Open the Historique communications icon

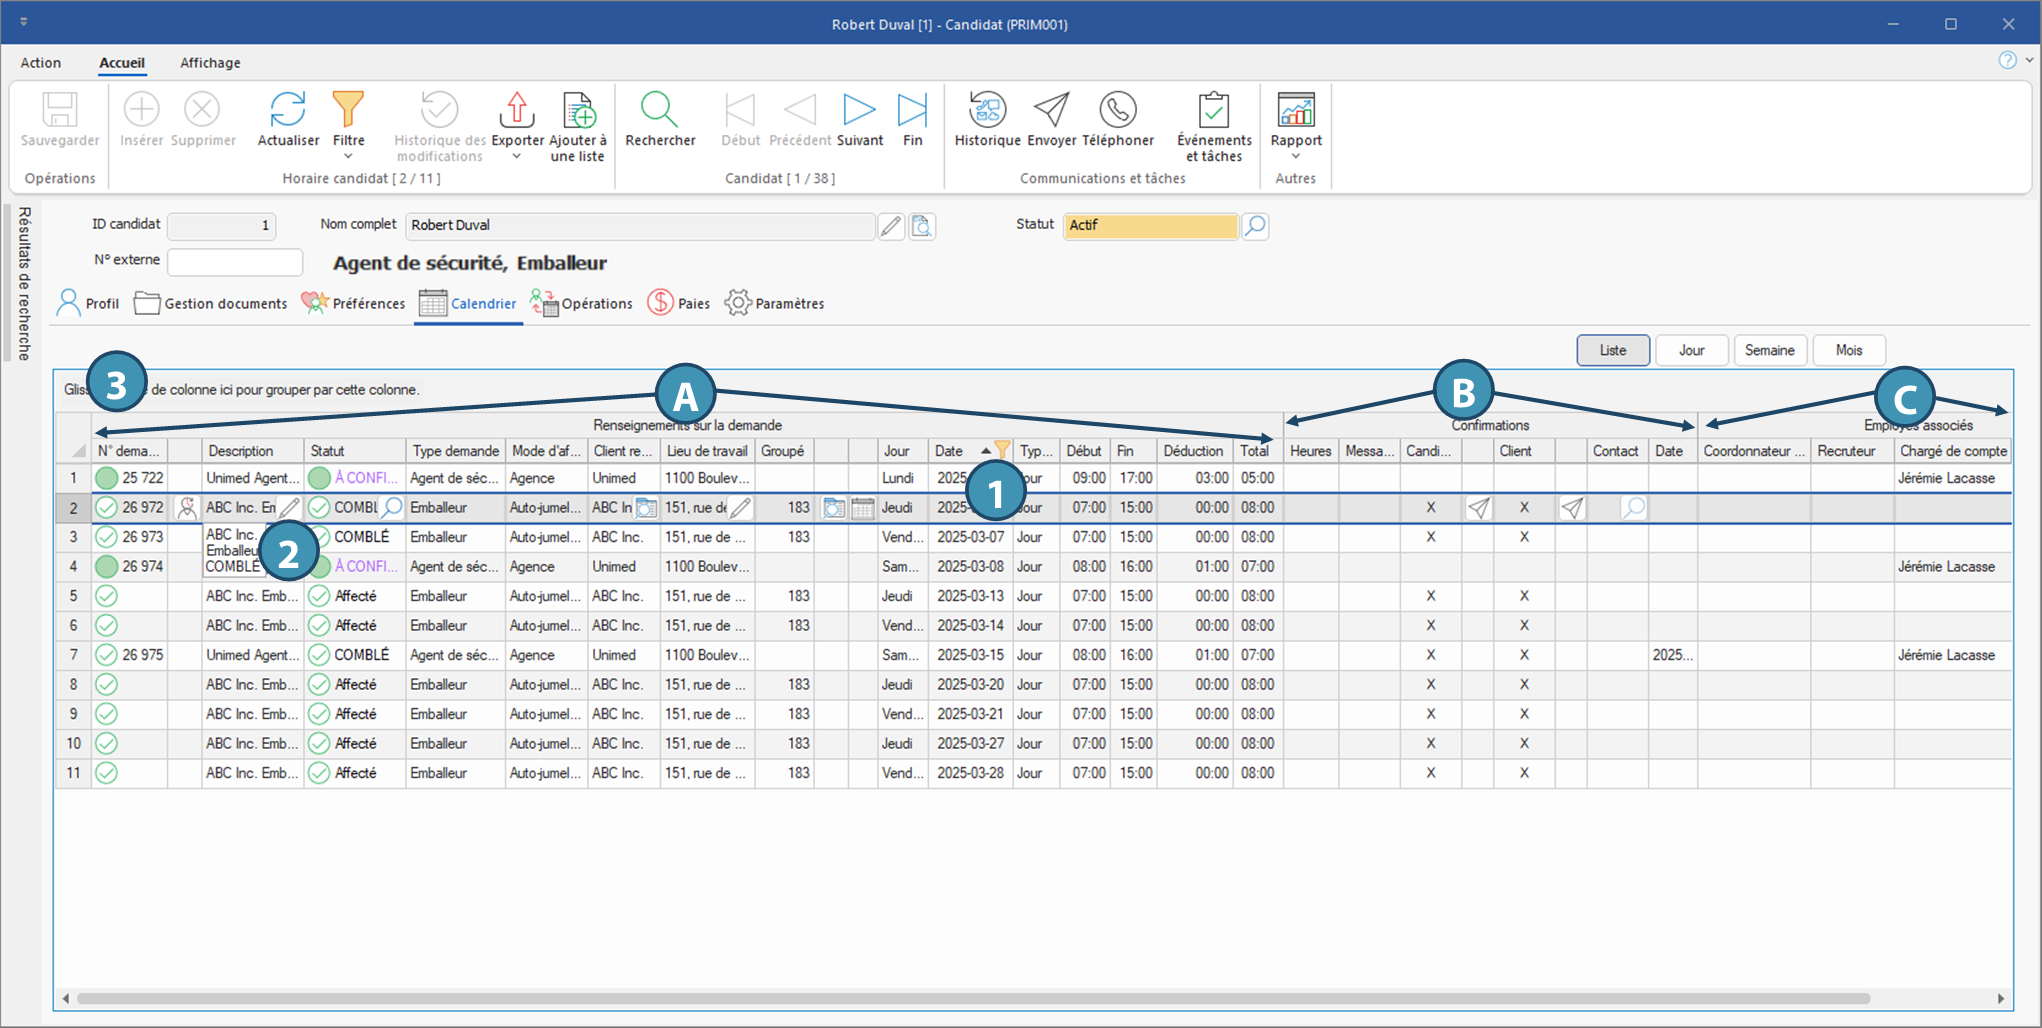coord(986,110)
